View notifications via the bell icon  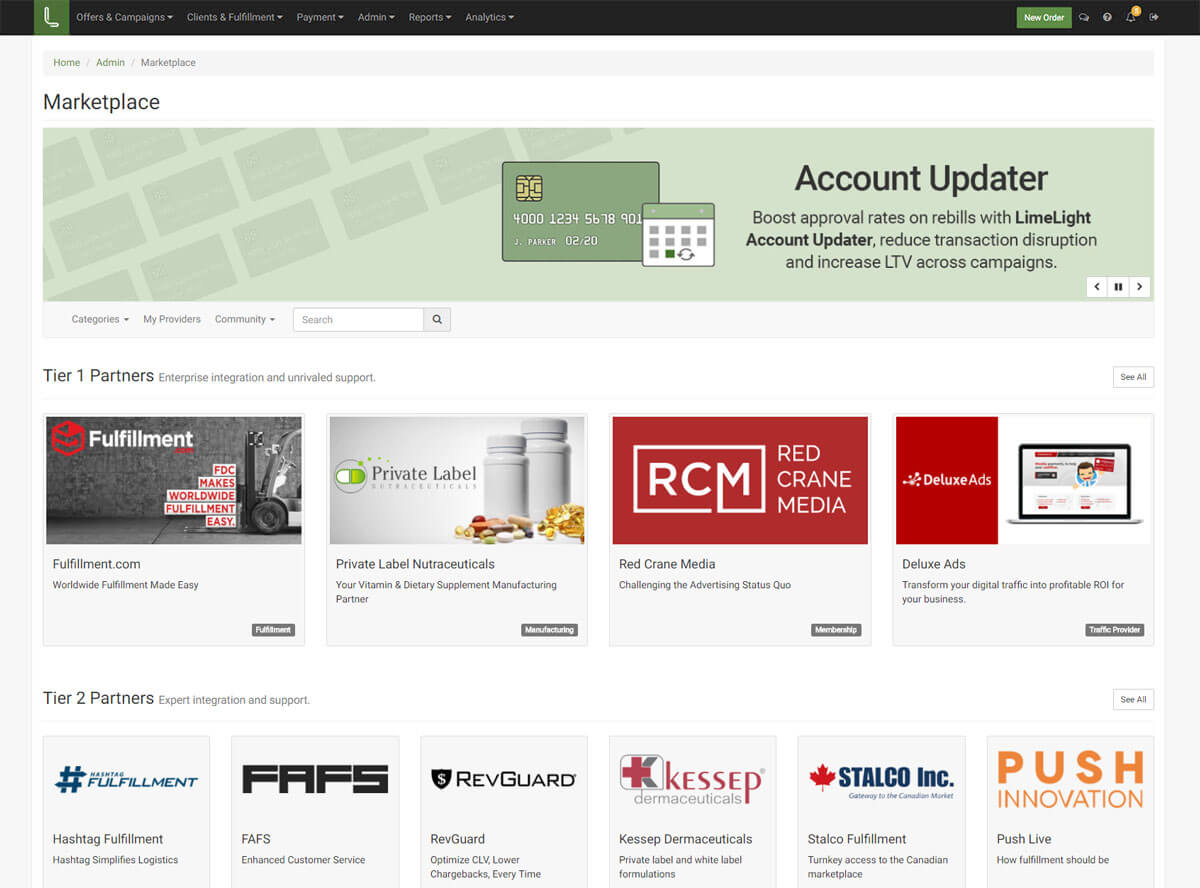tap(1131, 17)
